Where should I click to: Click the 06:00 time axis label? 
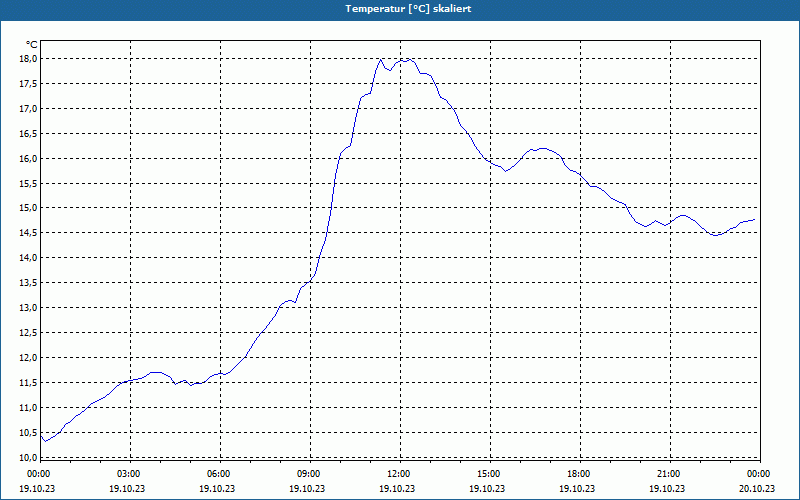pyautogui.click(x=219, y=474)
